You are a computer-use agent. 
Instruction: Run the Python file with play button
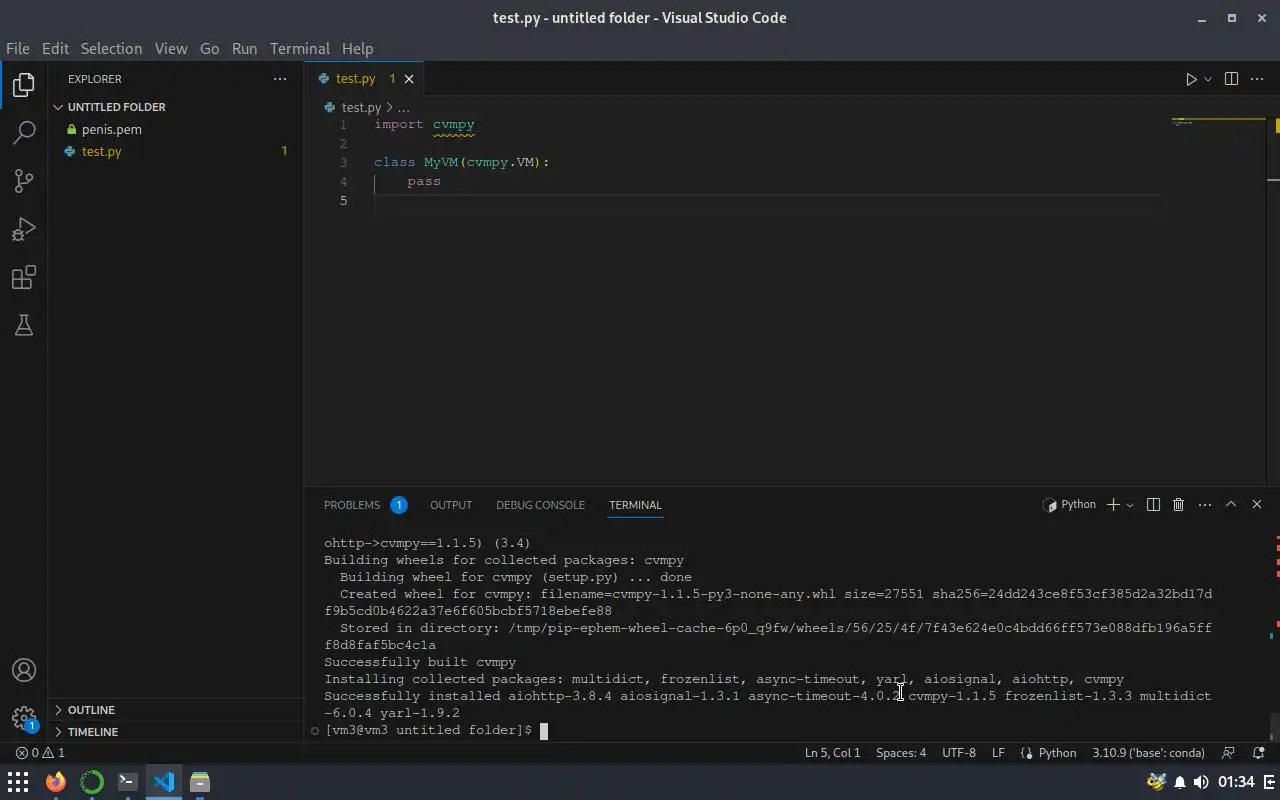pos(1191,79)
